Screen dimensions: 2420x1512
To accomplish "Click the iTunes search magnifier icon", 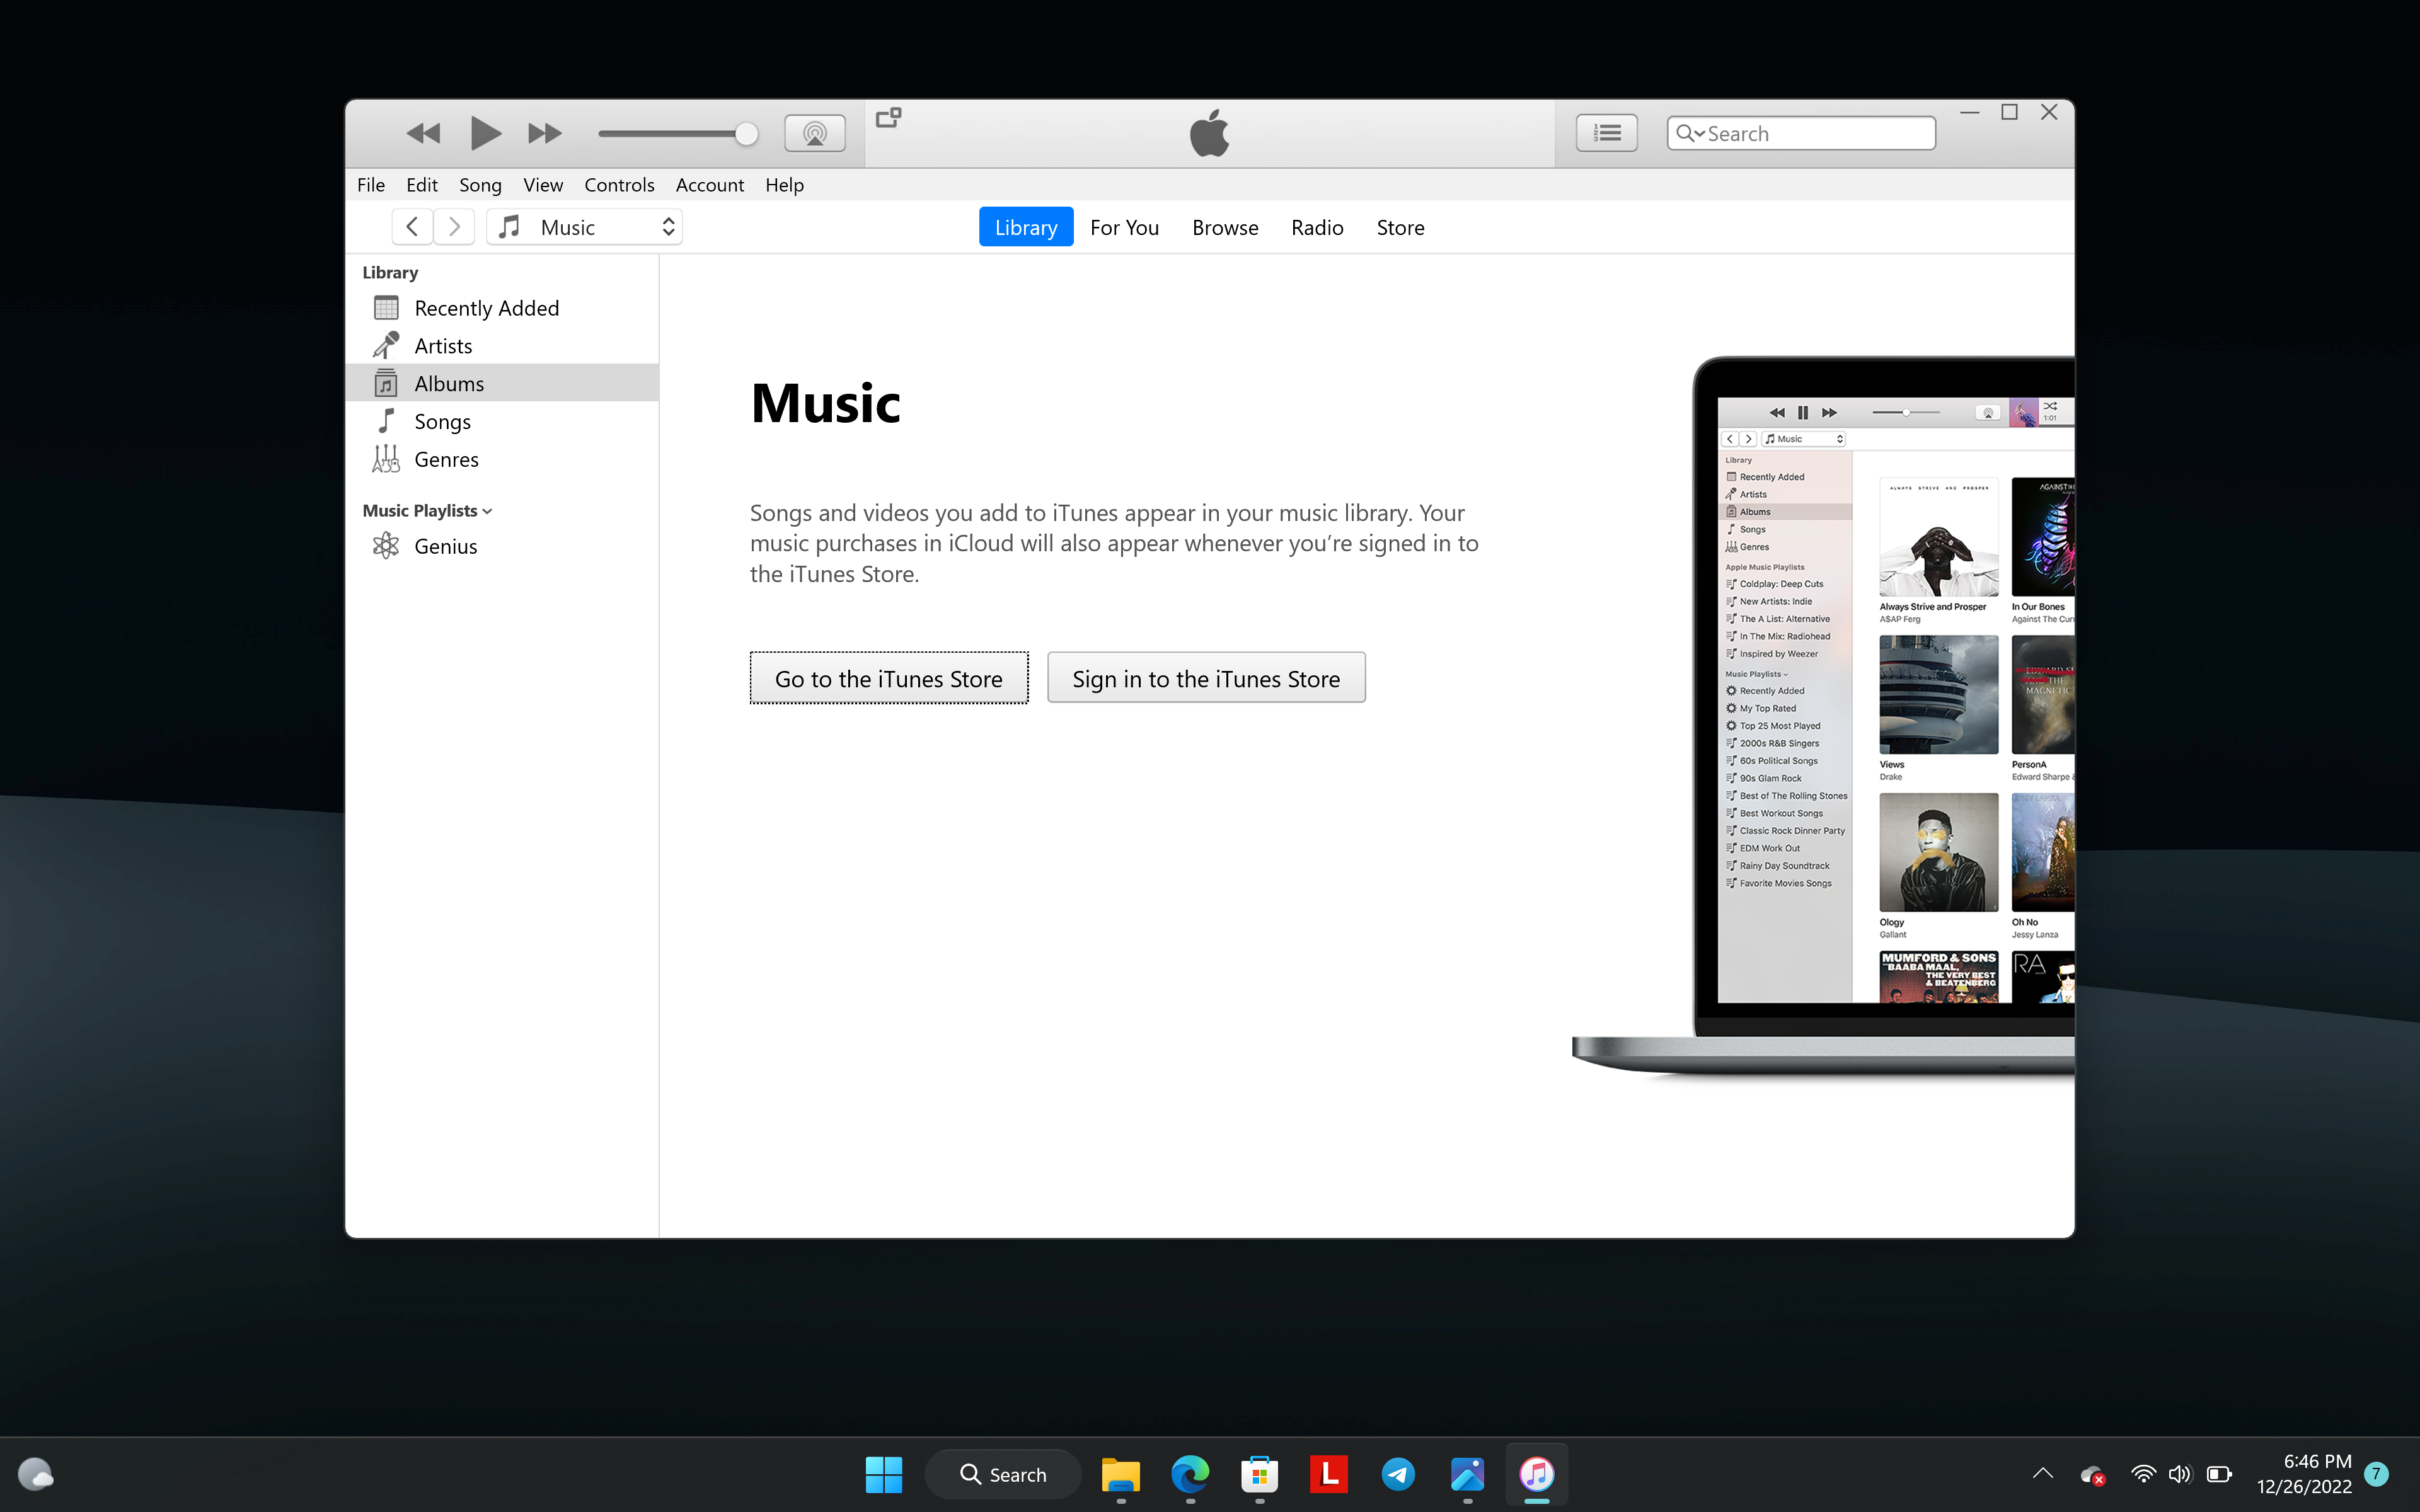I will [1686, 132].
